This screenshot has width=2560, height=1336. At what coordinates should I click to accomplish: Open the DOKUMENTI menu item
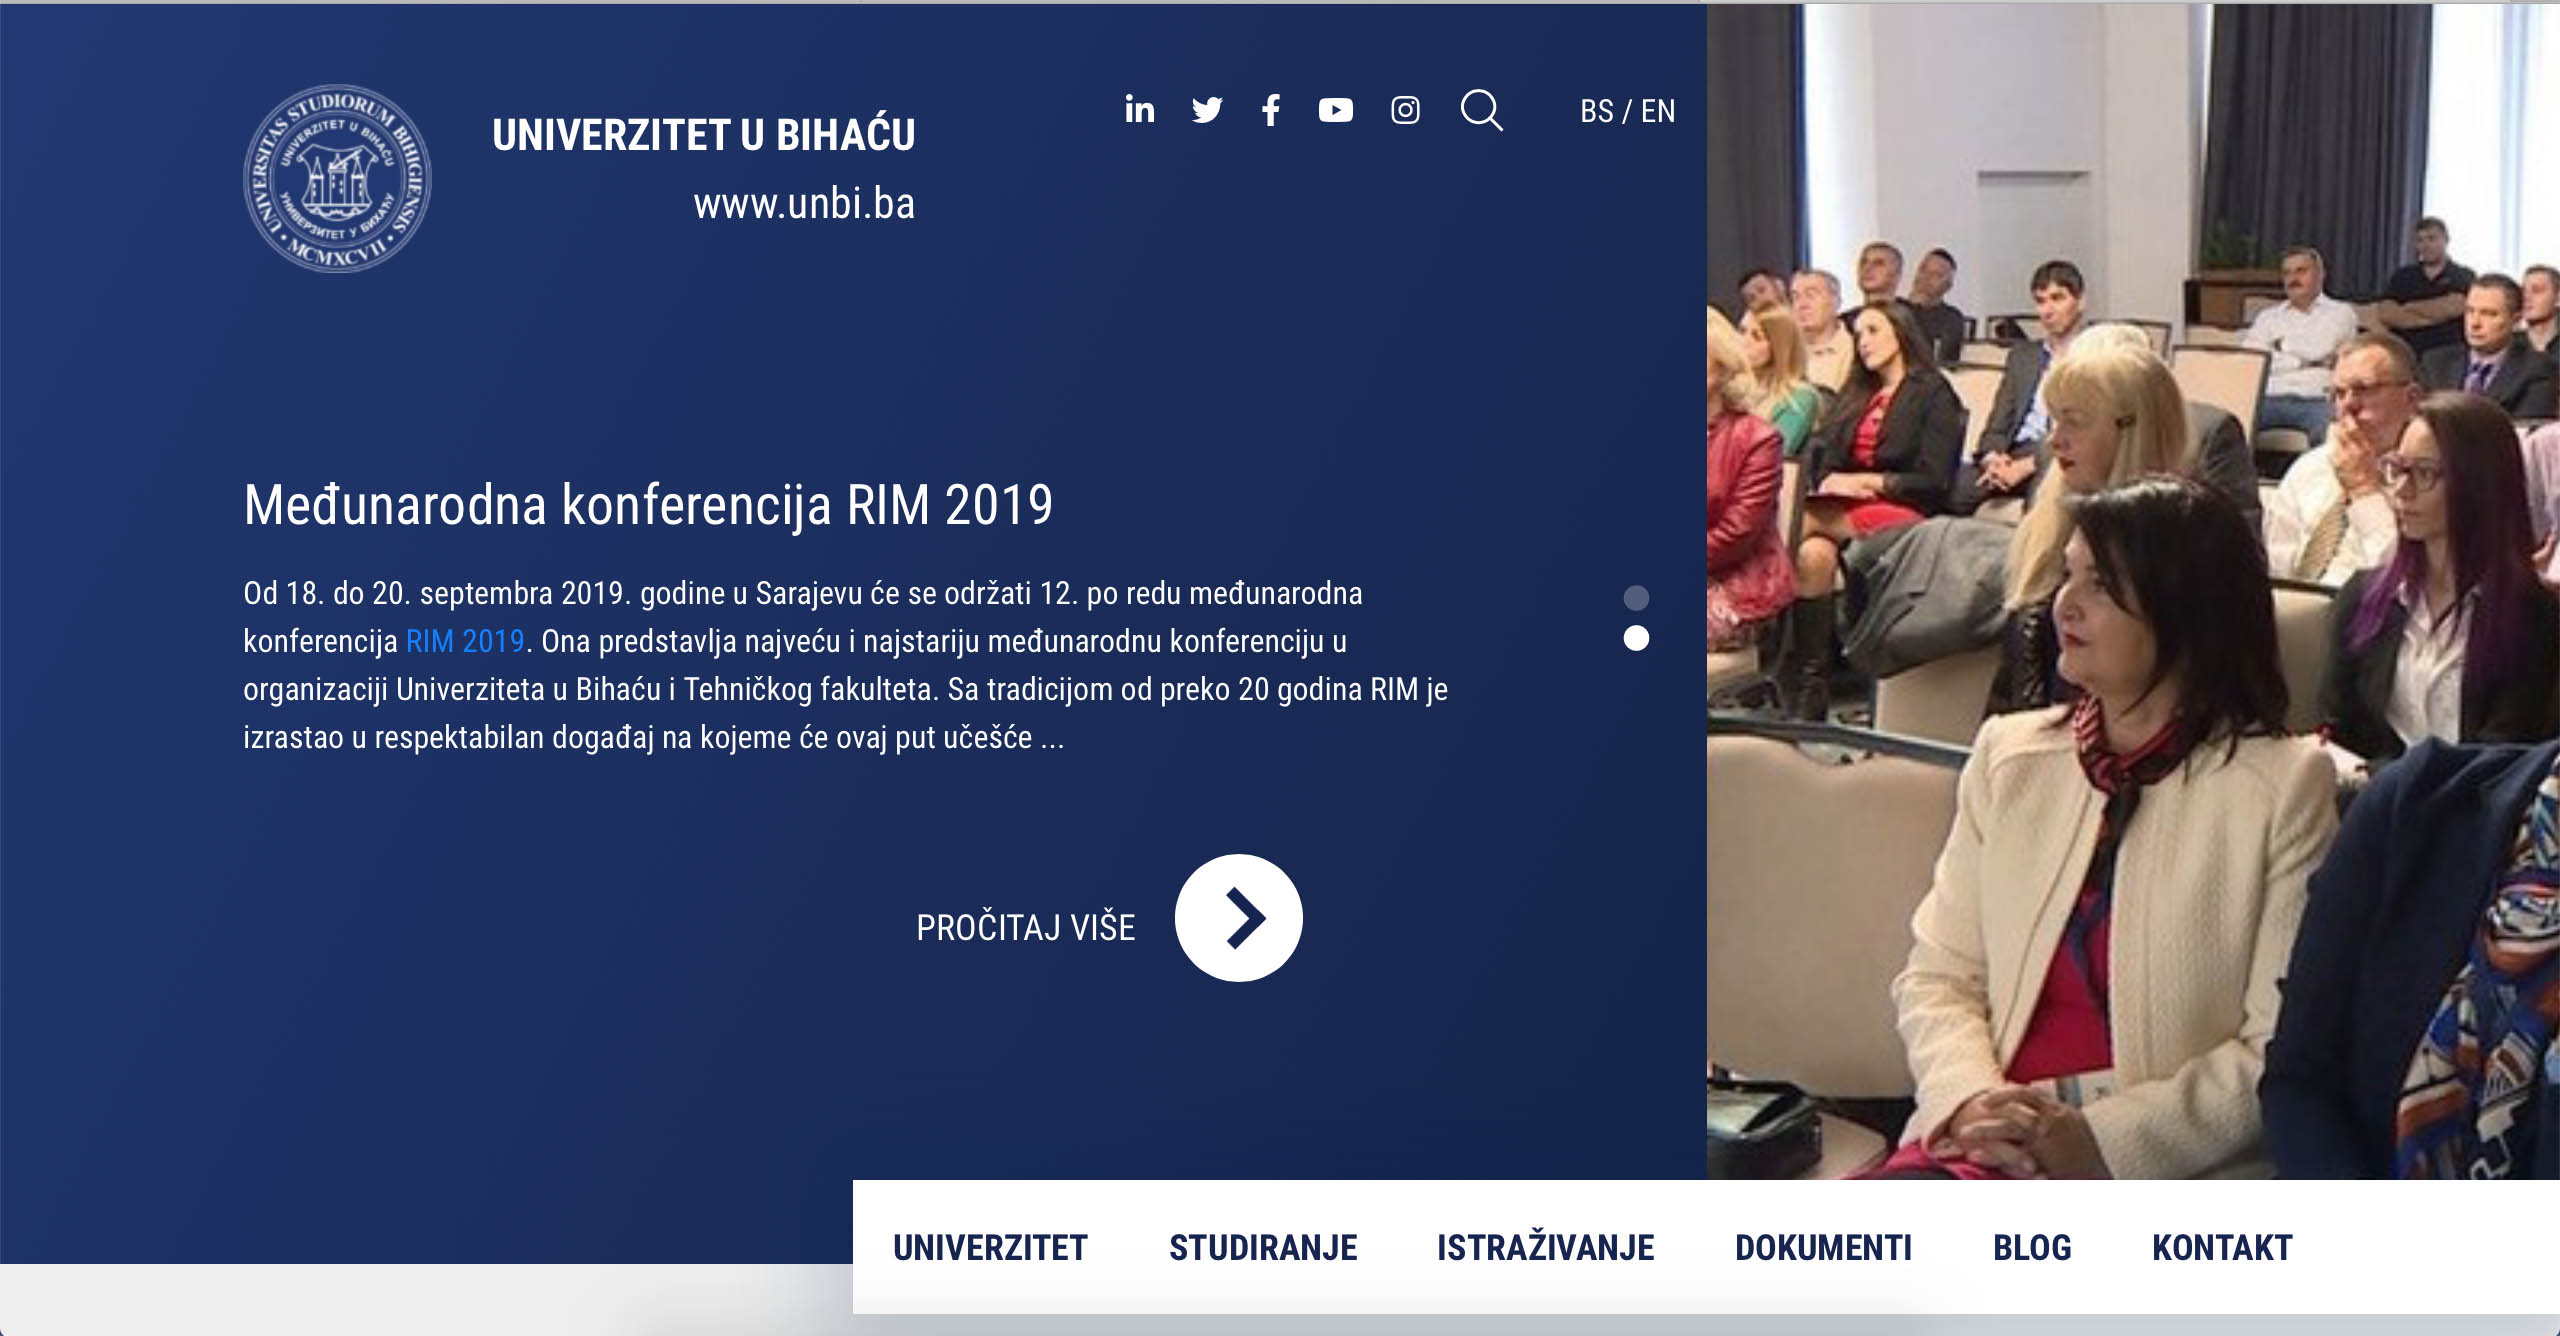1823,1248
